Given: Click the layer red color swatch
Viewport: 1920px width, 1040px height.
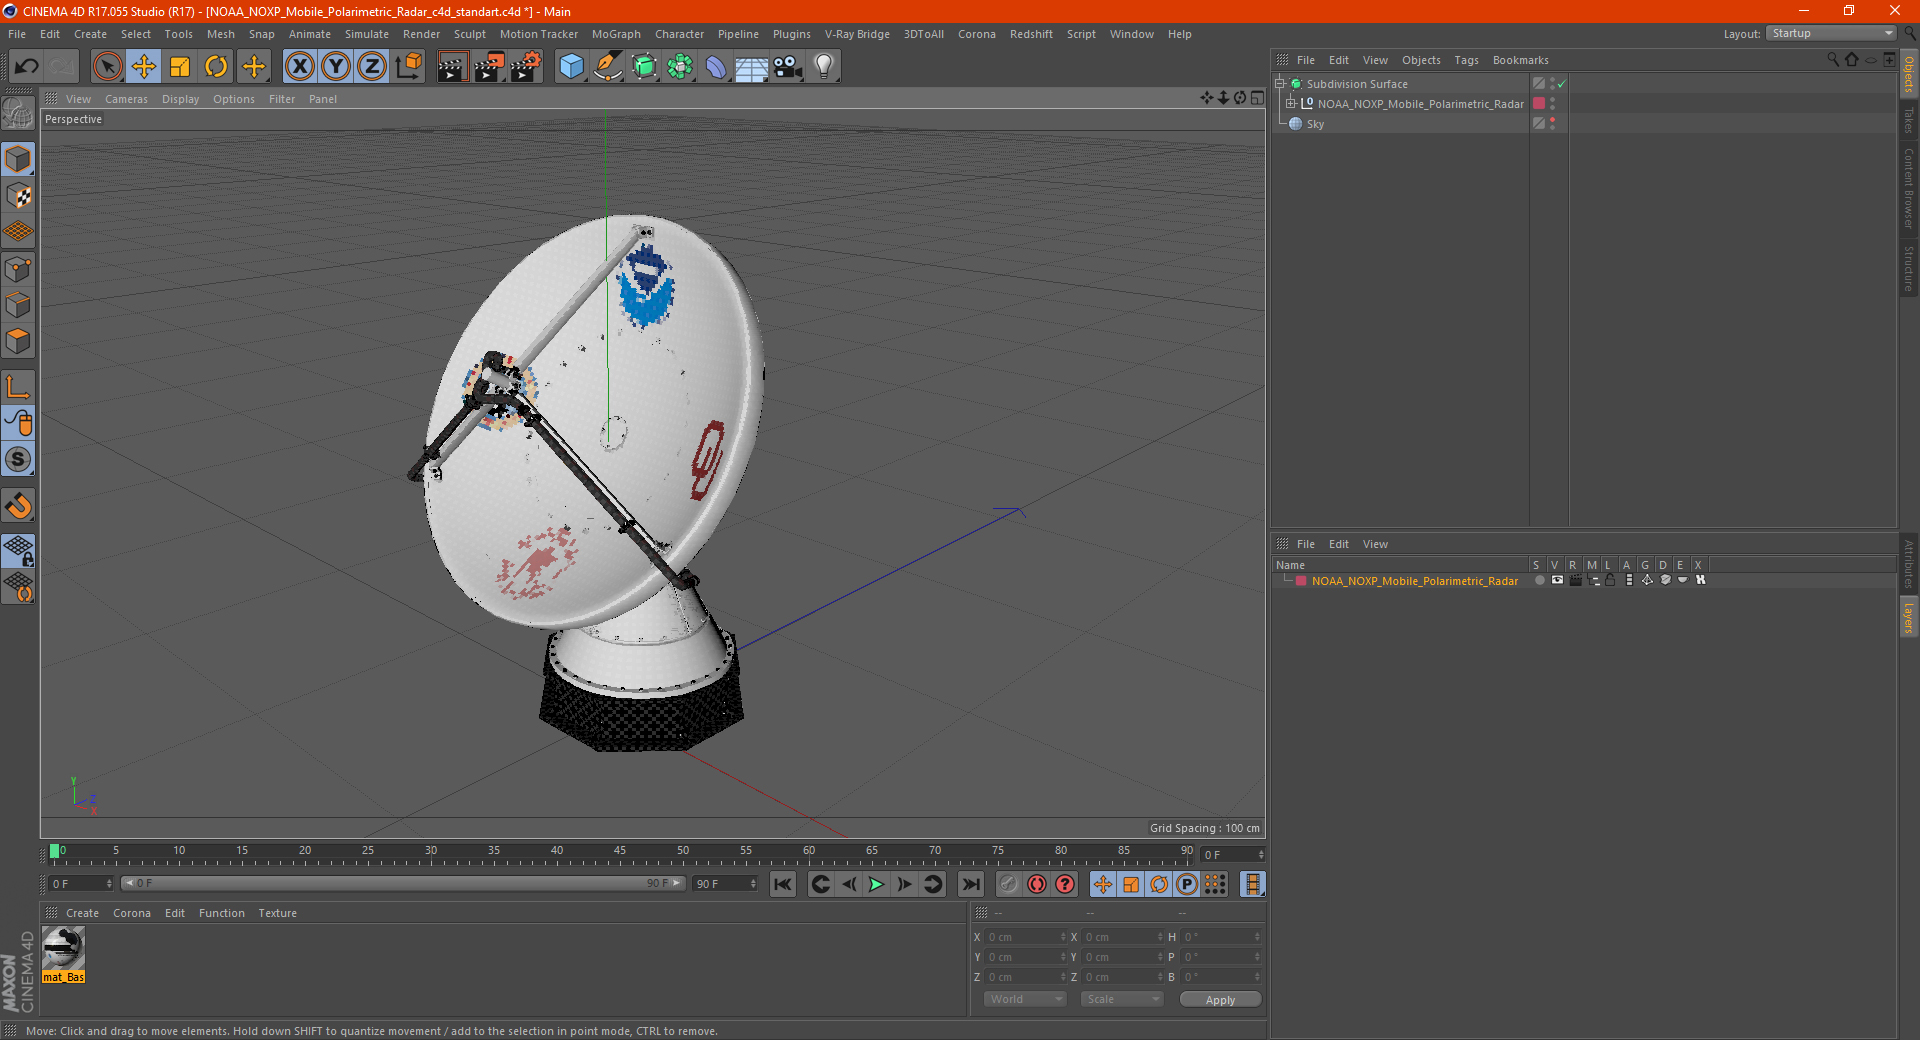Looking at the screenshot, I should click(1301, 581).
